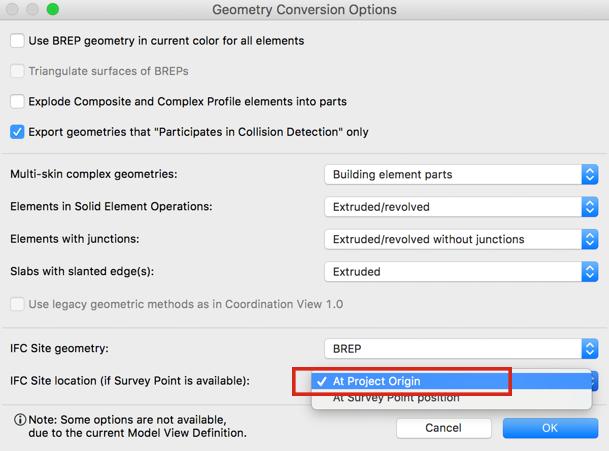
Task: Open the BREP site geometry dropdown
Action: (461, 348)
